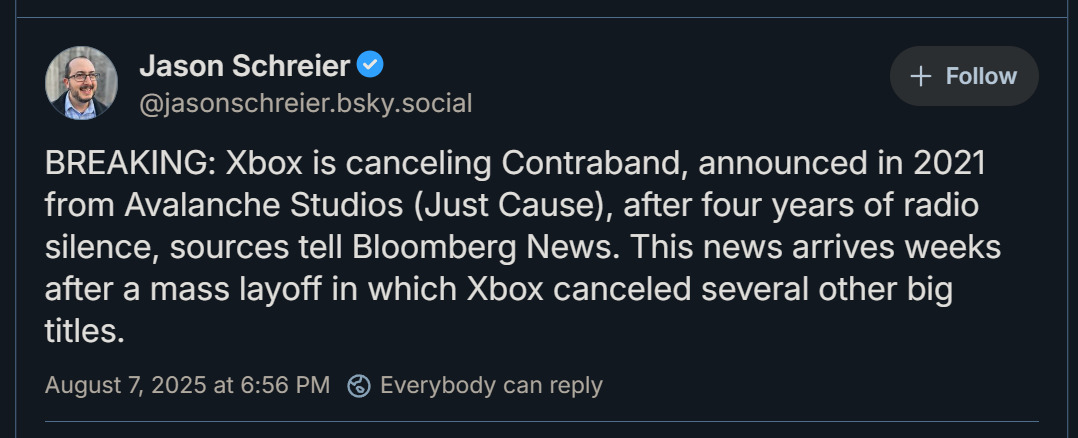Image resolution: width=1078 pixels, height=438 pixels.
Task: Click the word 'Follow' on the button
Action: coord(981,76)
